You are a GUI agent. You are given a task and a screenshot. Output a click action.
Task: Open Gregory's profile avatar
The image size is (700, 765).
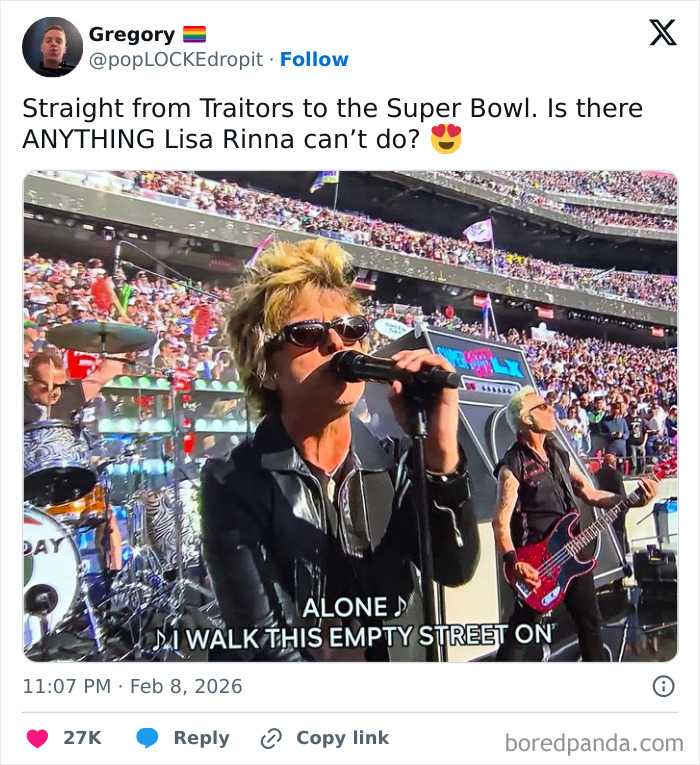pos(52,47)
